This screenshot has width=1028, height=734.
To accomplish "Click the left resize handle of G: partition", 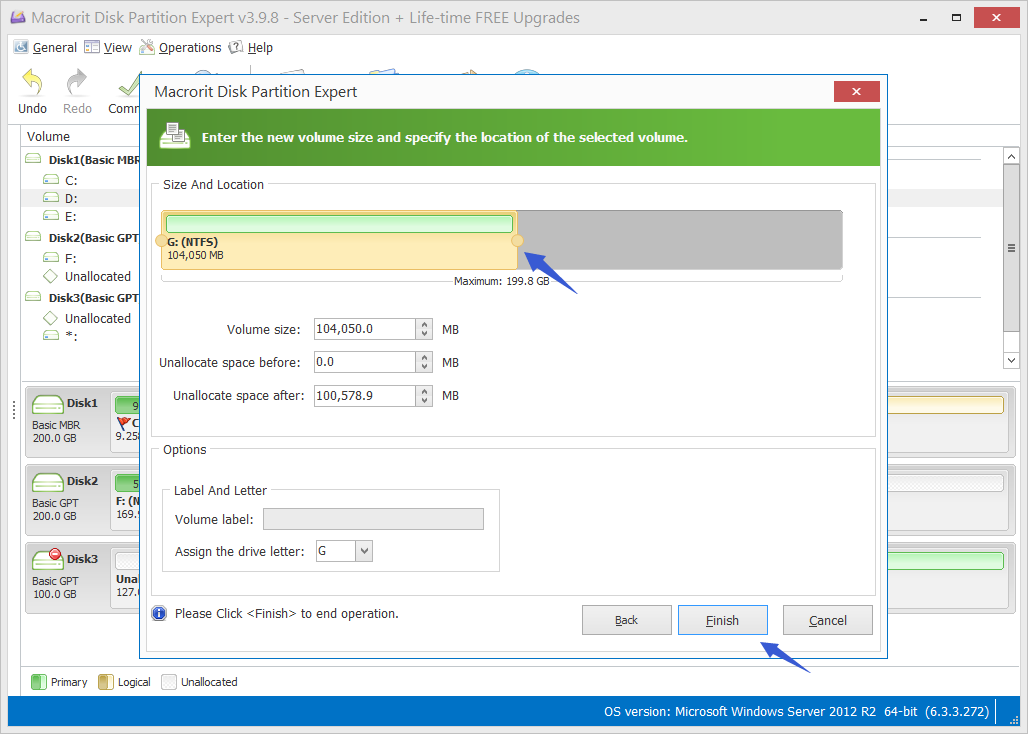I will tap(161, 241).
